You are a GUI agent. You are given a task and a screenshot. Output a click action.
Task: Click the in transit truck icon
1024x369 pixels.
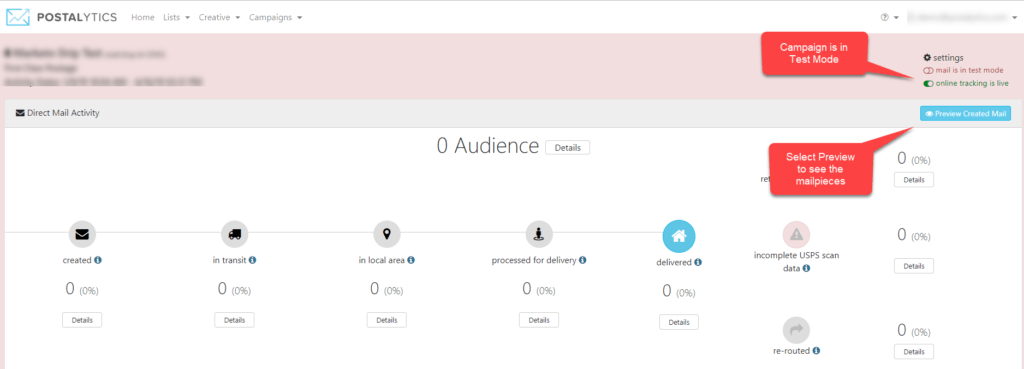[x=234, y=233]
